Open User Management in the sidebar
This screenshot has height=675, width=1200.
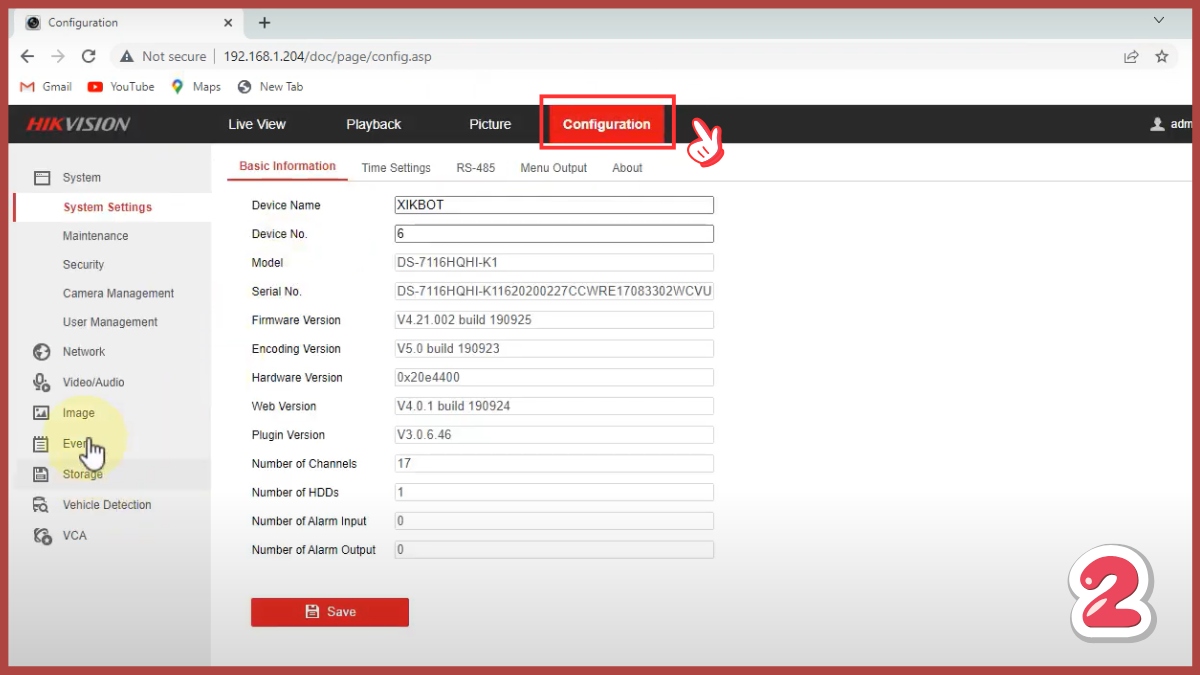coord(110,322)
